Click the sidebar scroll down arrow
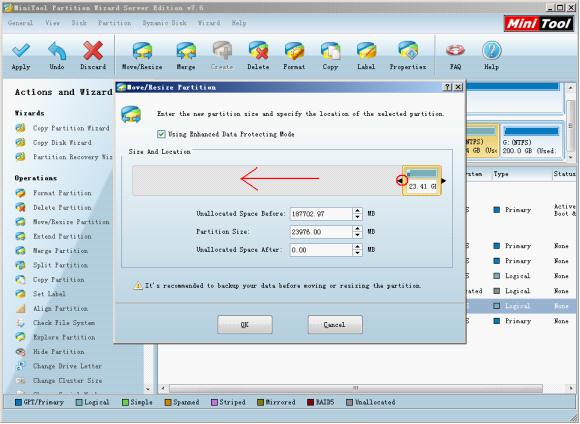The width and height of the screenshot is (580, 424). pos(148,389)
